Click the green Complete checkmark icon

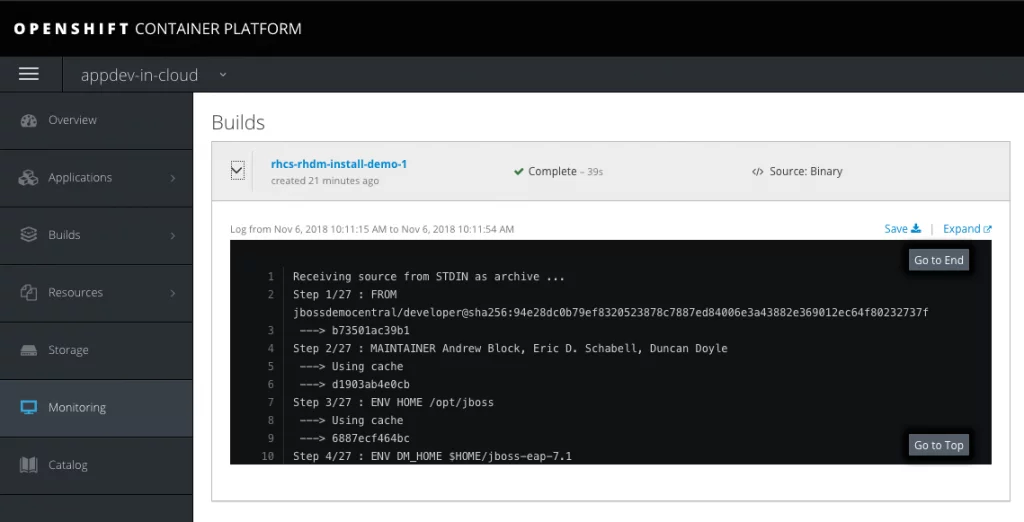coord(519,171)
